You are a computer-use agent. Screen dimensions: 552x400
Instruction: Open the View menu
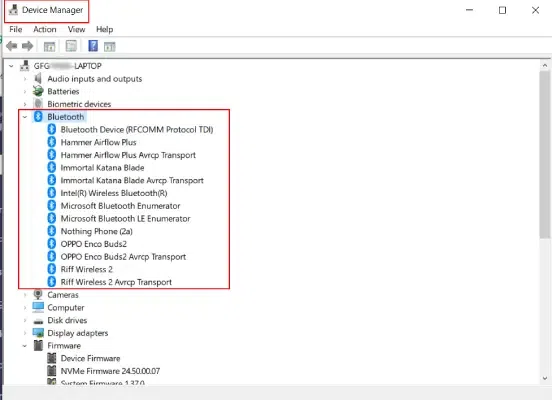click(x=76, y=29)
